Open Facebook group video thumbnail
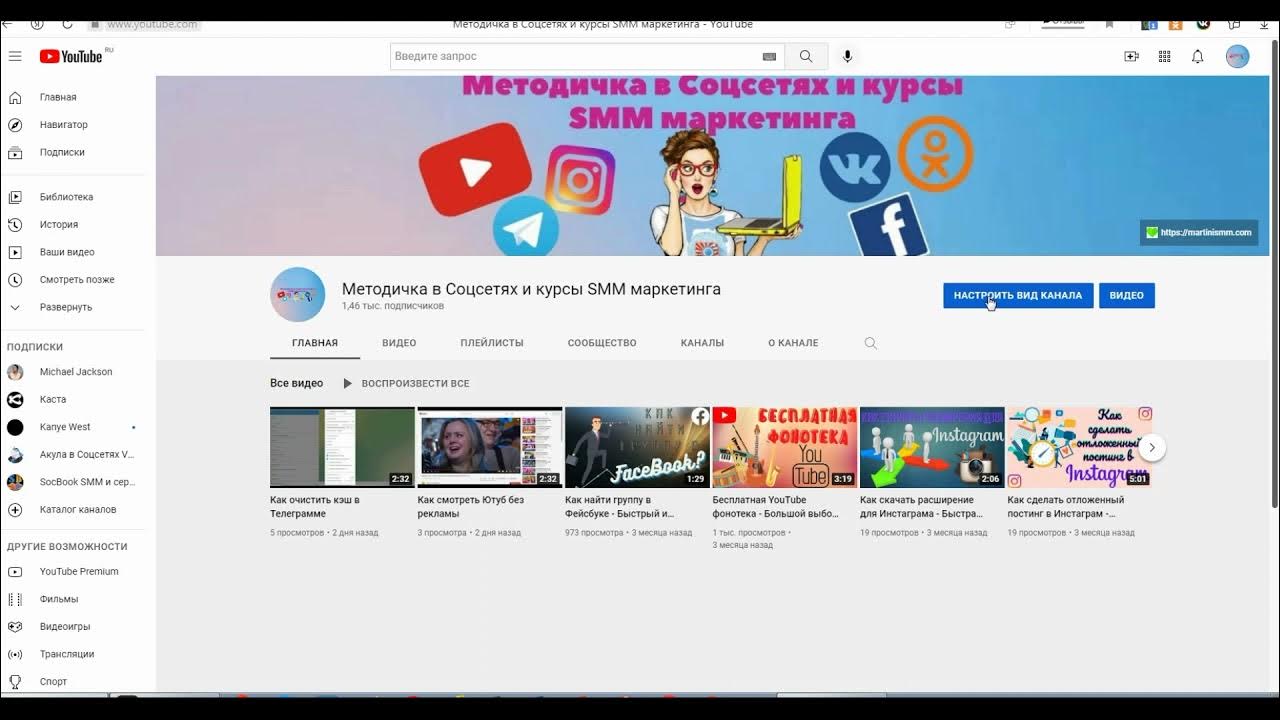 pyautogui.click(x=637, y=447)
